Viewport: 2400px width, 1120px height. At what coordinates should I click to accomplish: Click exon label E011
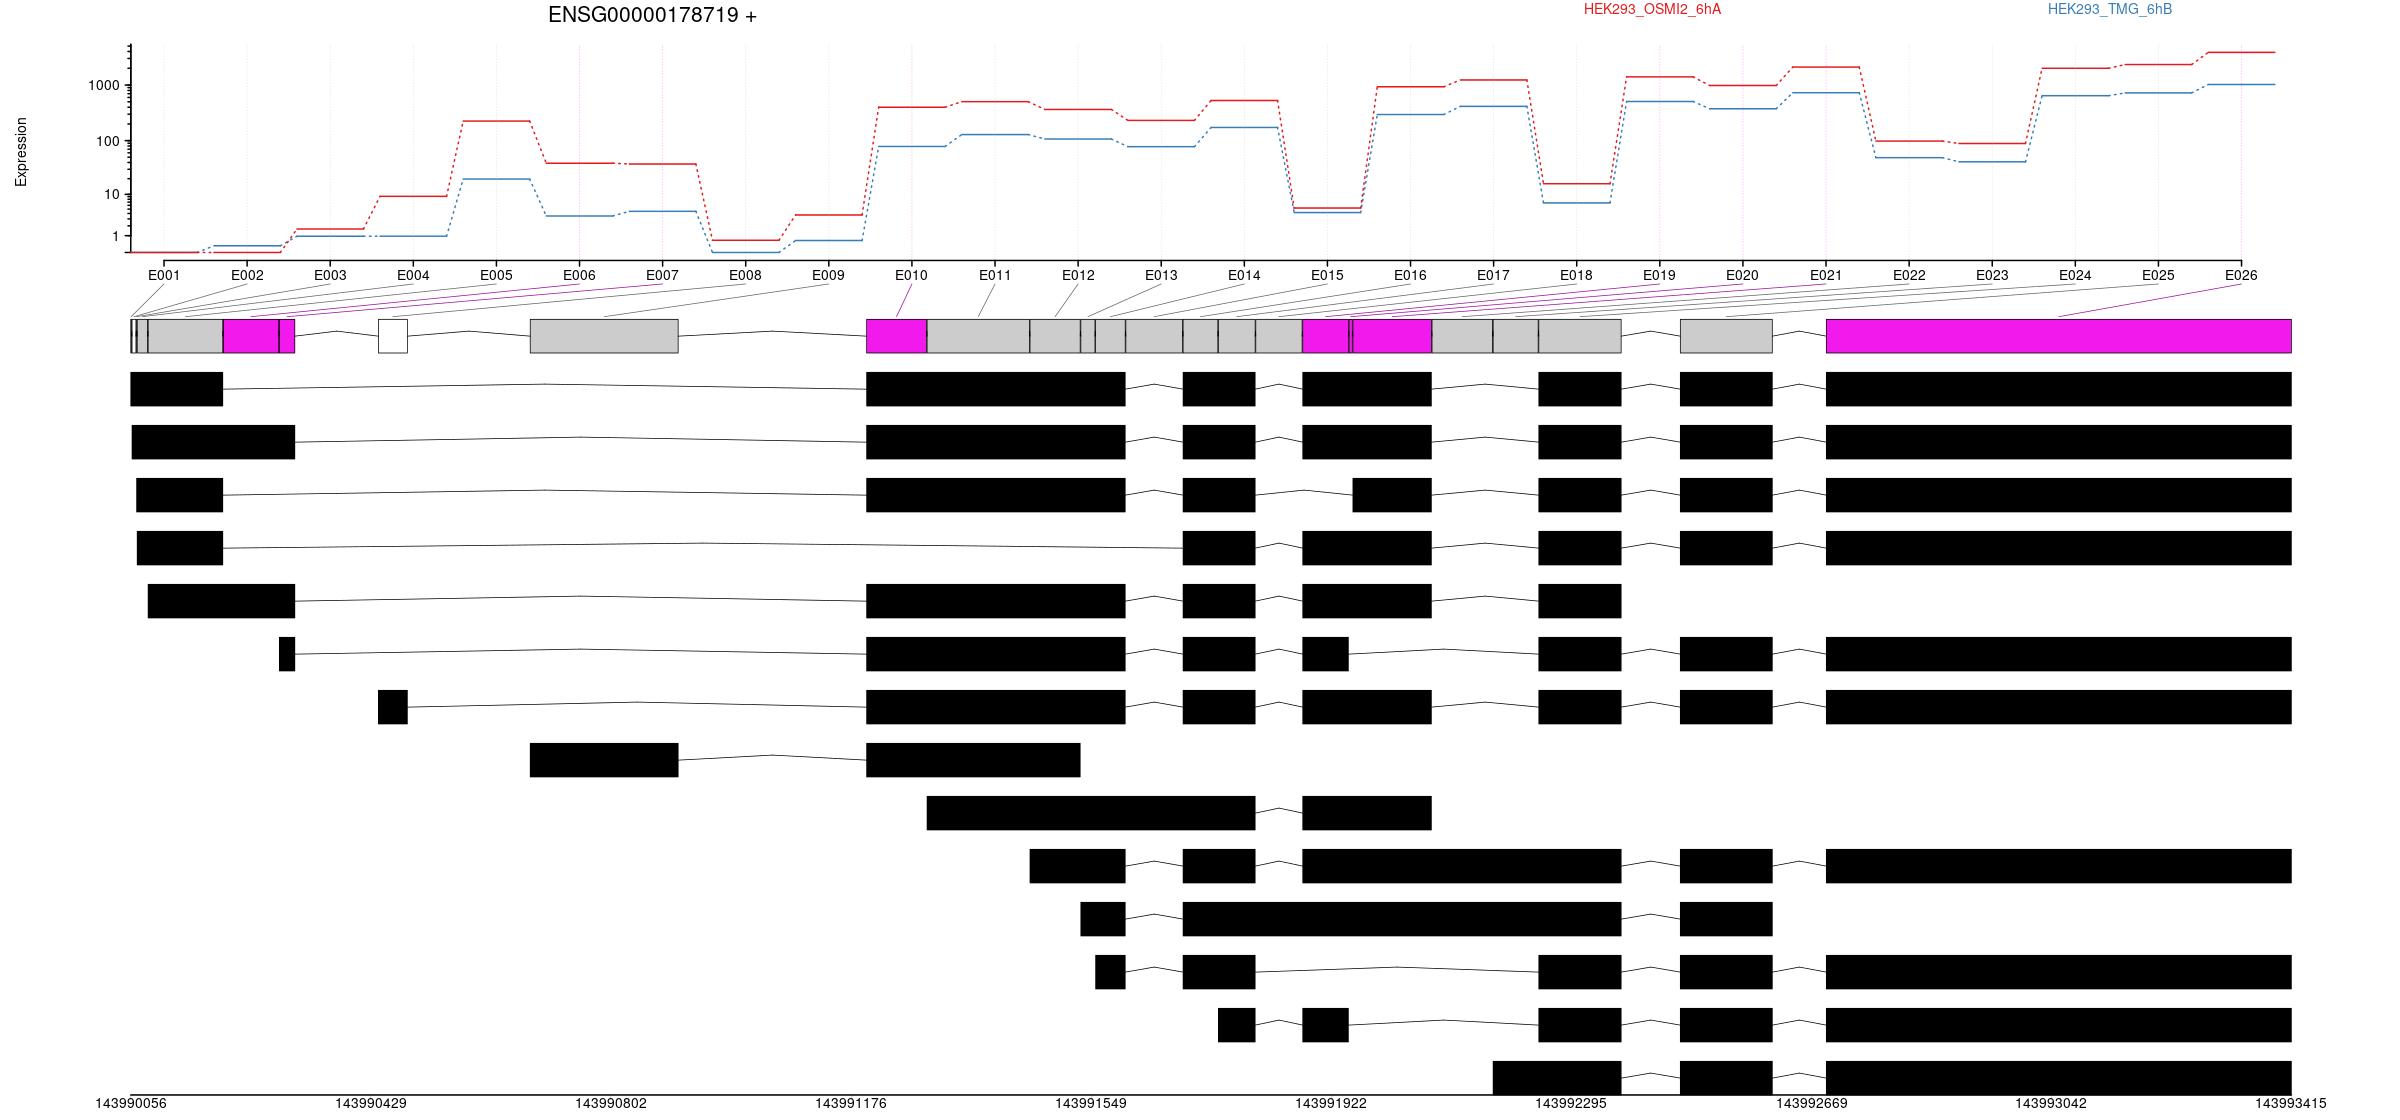click(x=995, y=275)
